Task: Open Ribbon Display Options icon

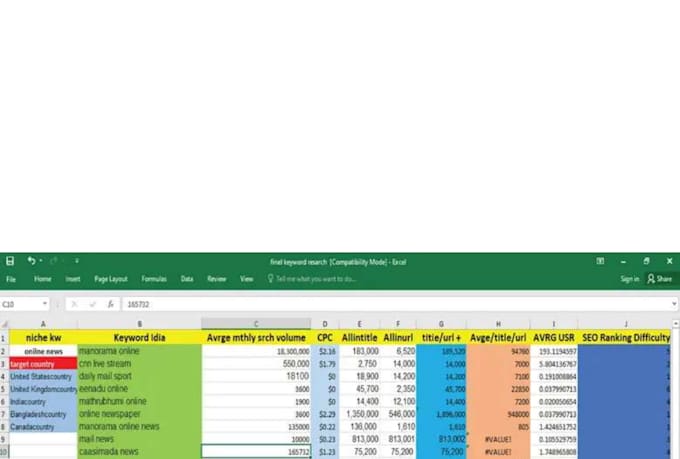Action: tap(600, 261)
